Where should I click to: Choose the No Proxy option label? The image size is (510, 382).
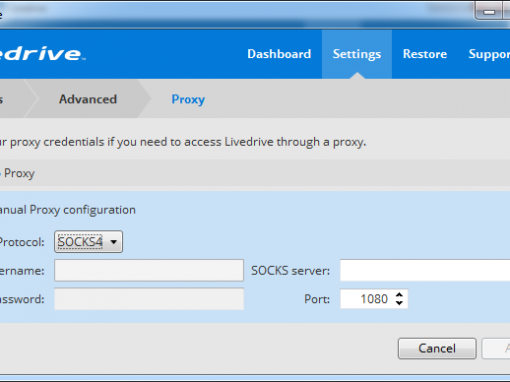coord(17,173)
